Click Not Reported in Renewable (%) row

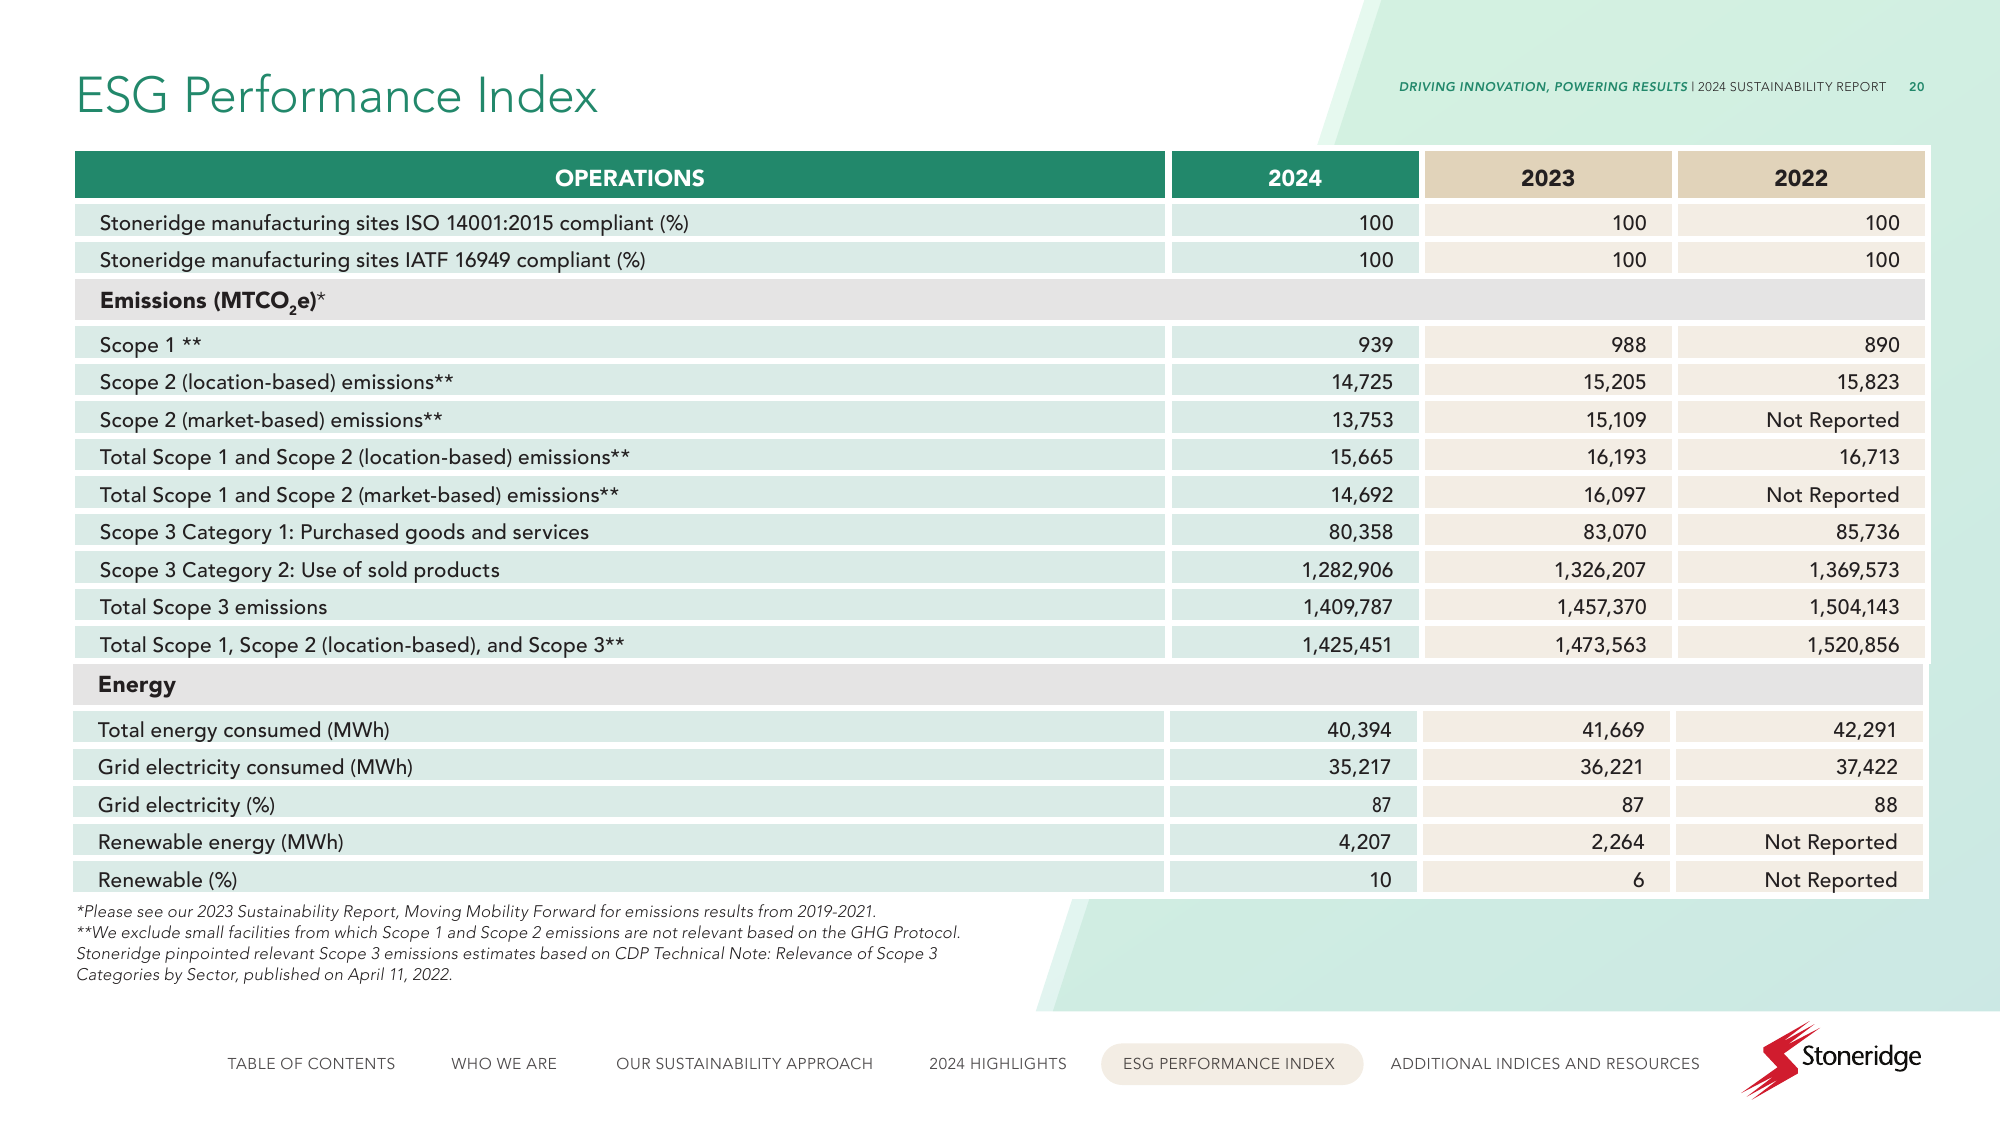[x=1831, y=880]
